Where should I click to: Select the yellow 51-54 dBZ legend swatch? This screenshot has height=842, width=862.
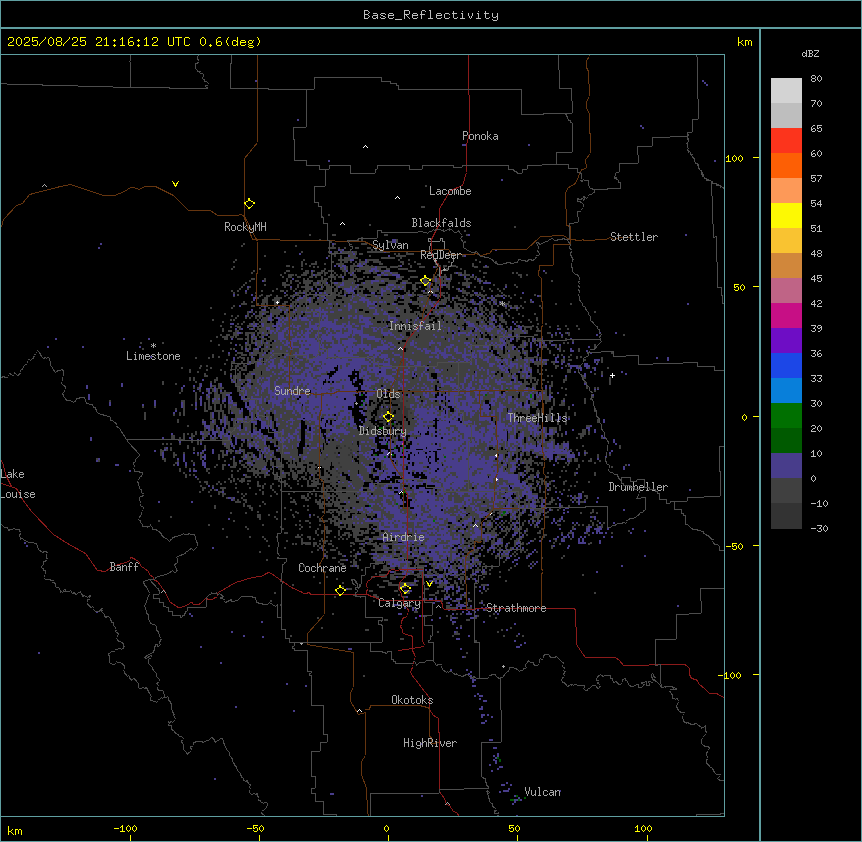(x=786, y=215)
